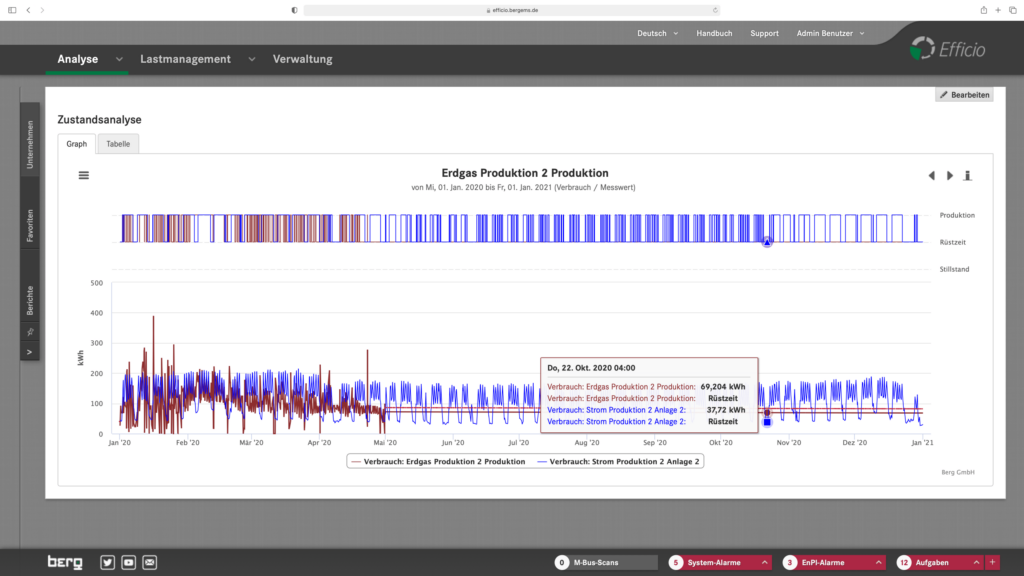Open the chart hamburger menu

pos(84,175)
